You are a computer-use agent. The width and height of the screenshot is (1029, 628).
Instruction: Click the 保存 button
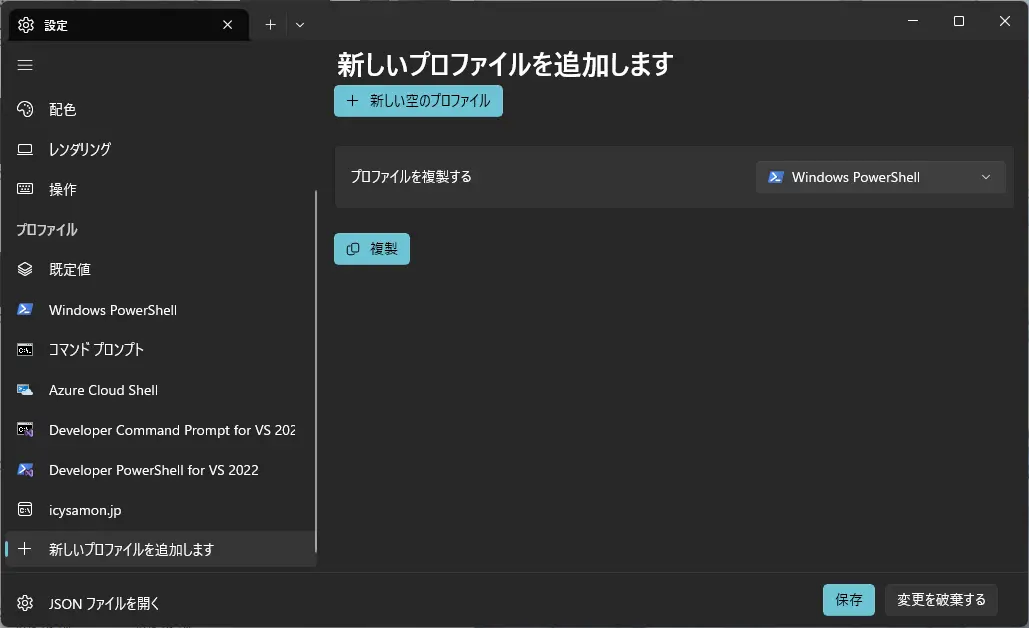click(849, 600)
